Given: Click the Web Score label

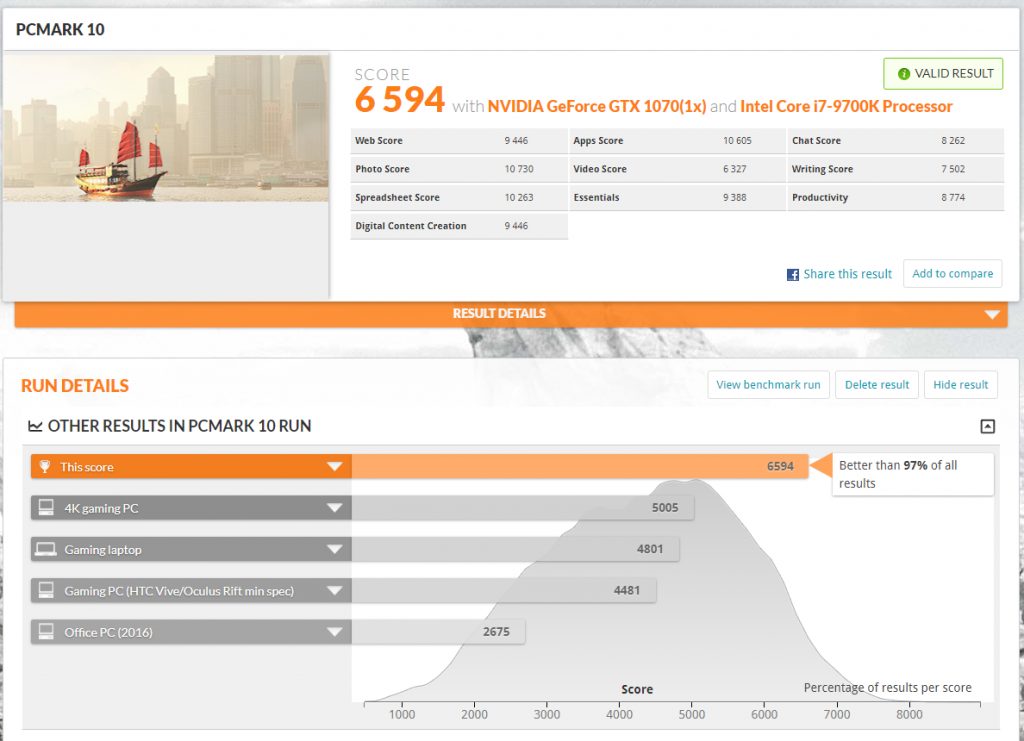Looking at the screenshot, I should coord(379,140).
